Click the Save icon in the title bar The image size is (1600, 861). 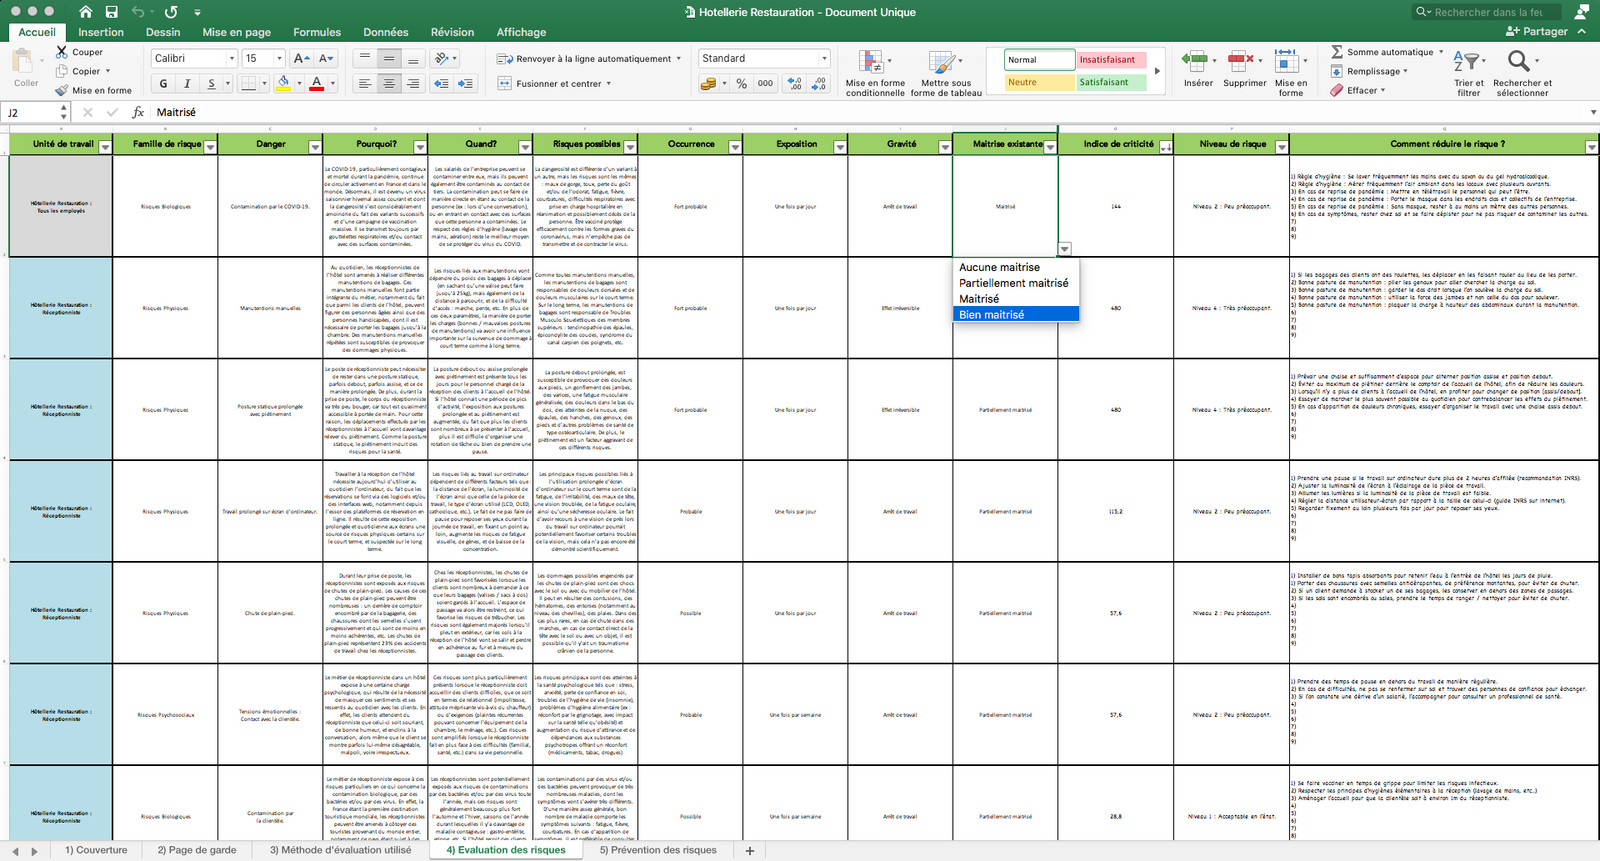(112, 12)
